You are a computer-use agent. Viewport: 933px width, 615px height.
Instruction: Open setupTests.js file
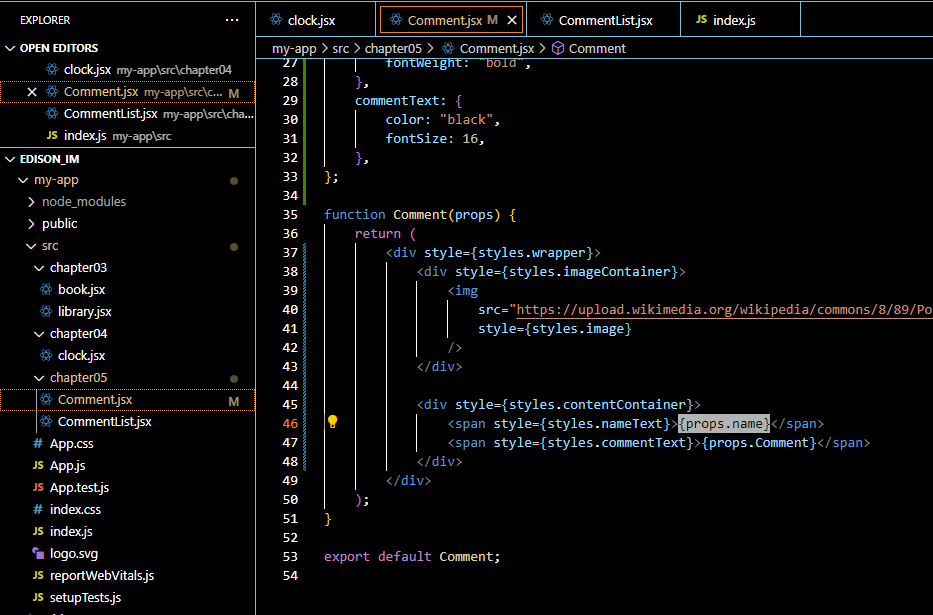86,598
